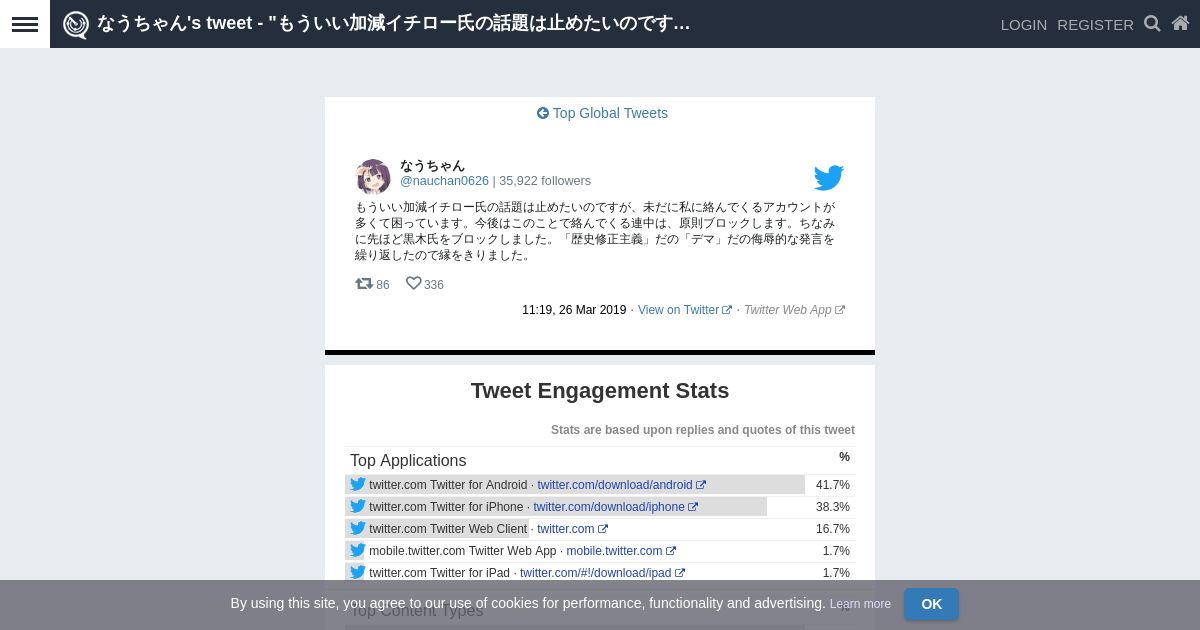This screenshot has width=1200, height=630.
Task: Open View on Twitter link
Action: point(685,310)
